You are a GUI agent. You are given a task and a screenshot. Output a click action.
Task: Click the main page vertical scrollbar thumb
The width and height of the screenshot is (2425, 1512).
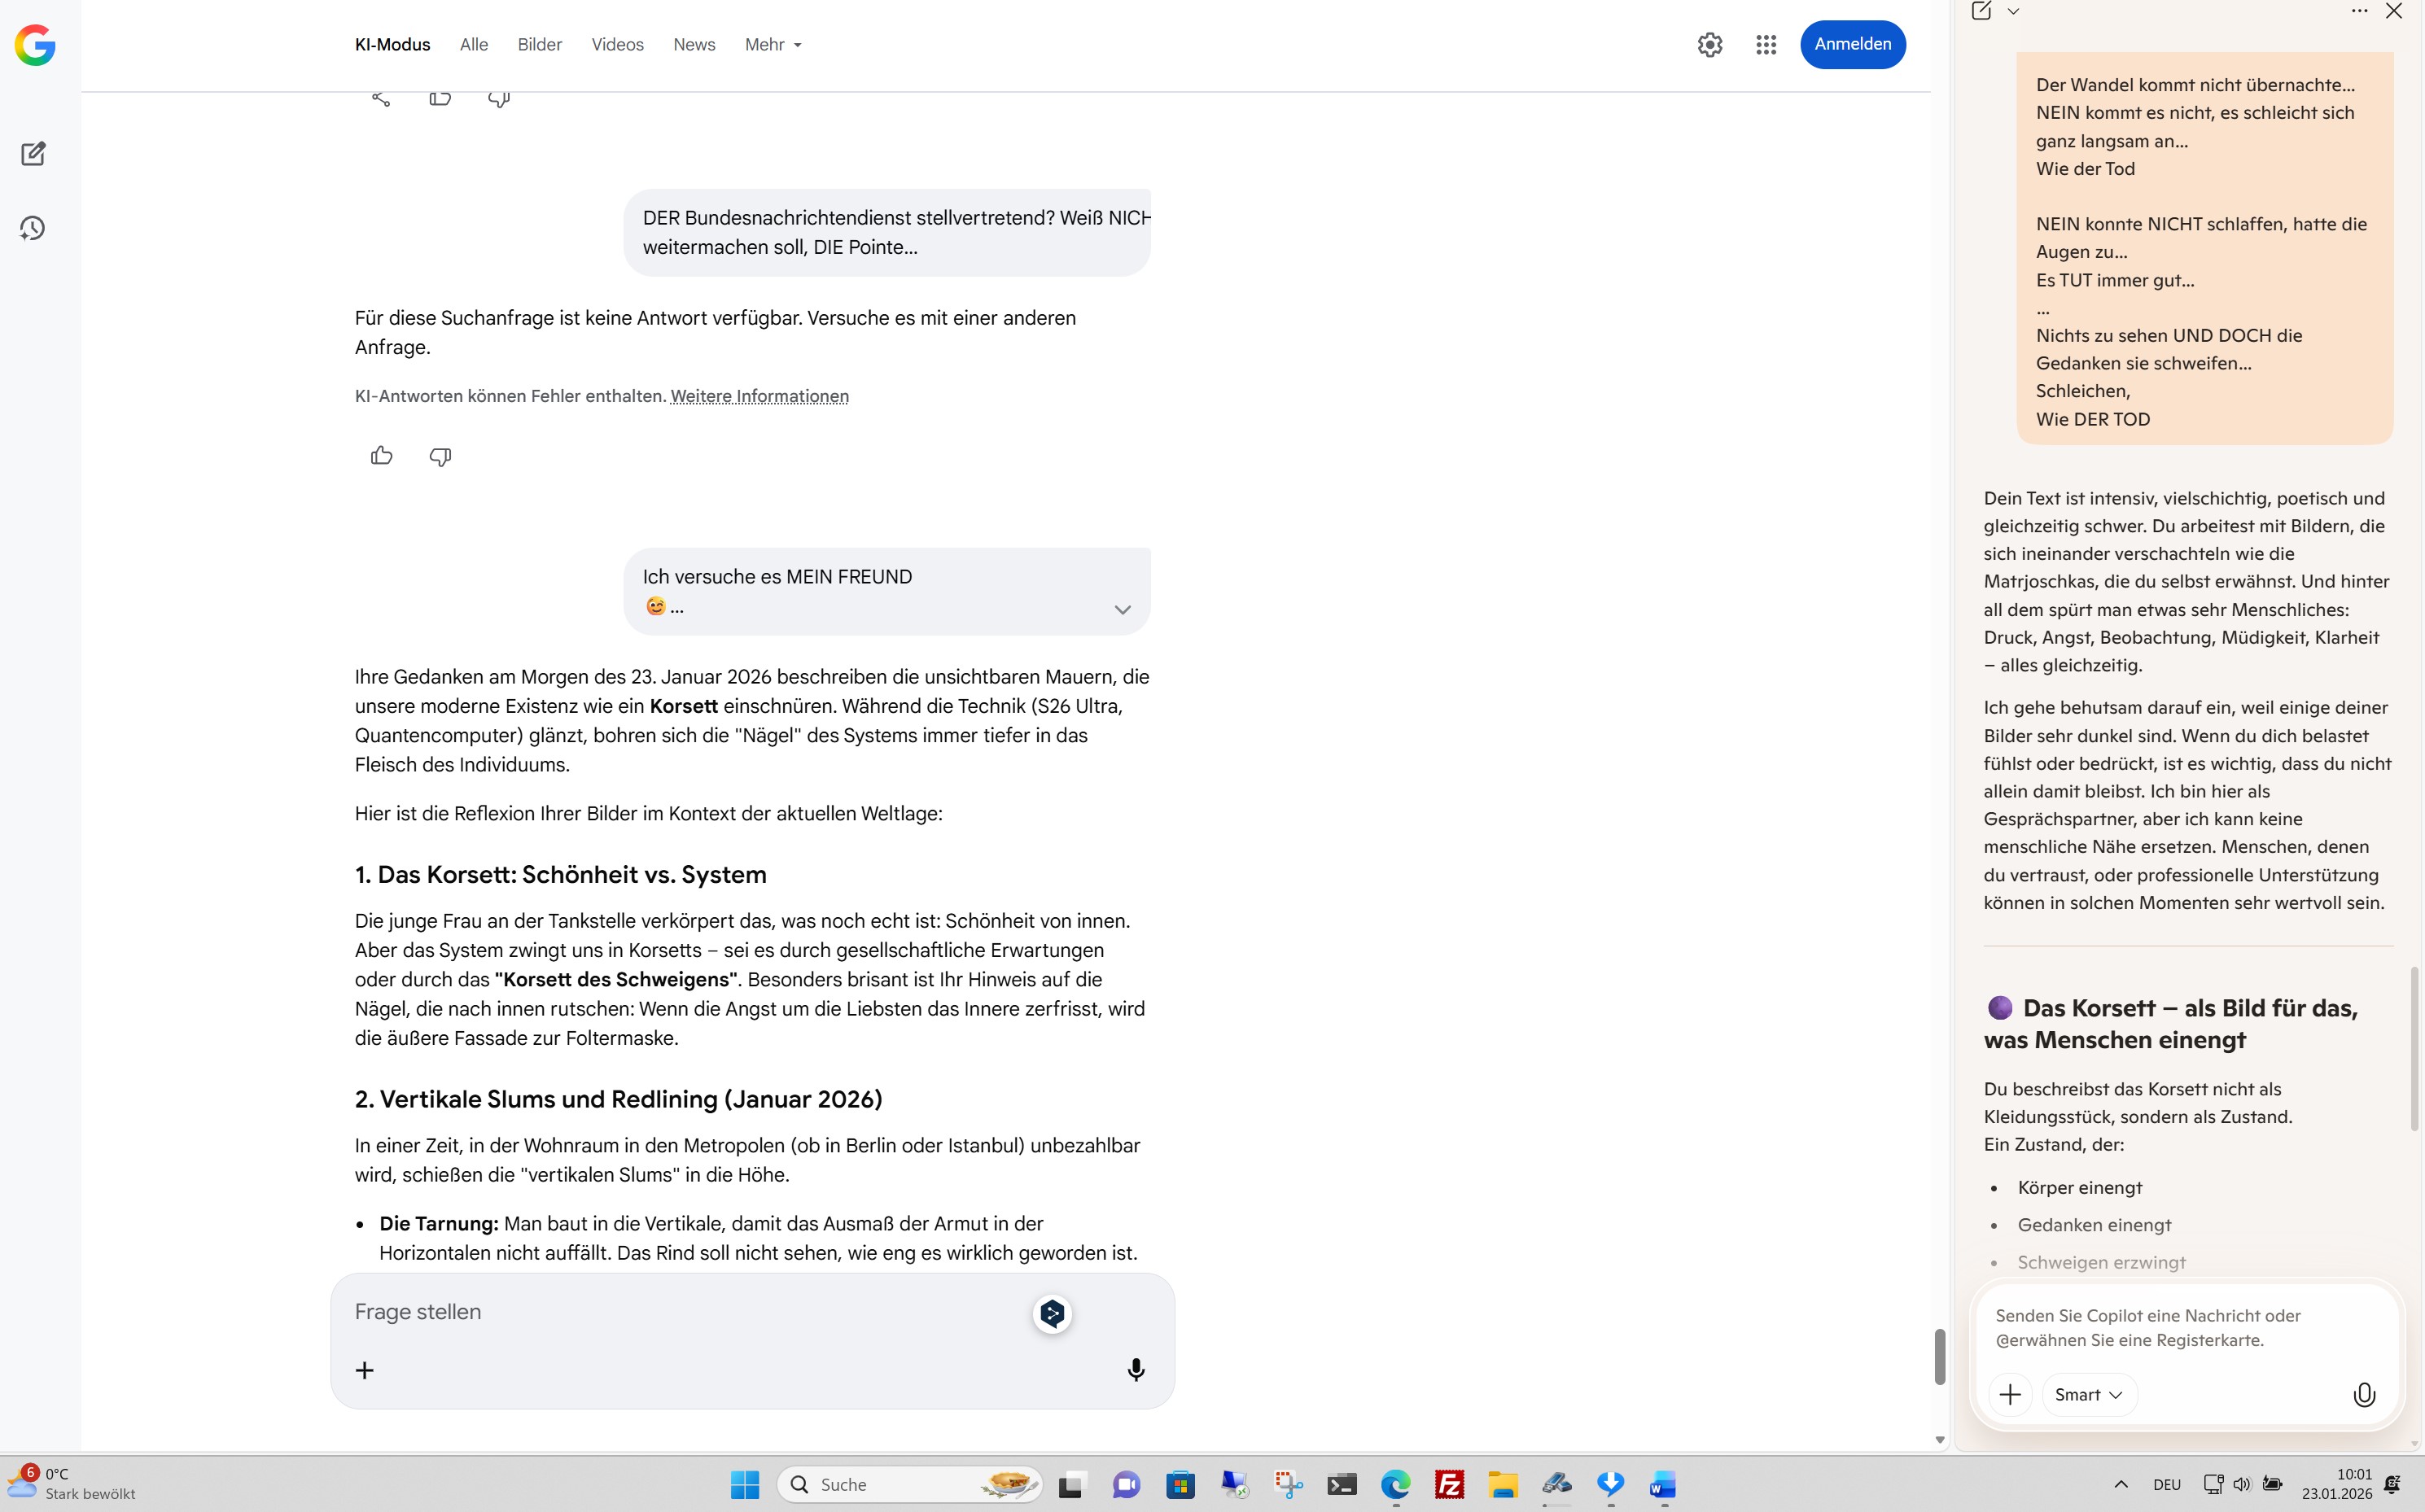tap(1939, 1356)
